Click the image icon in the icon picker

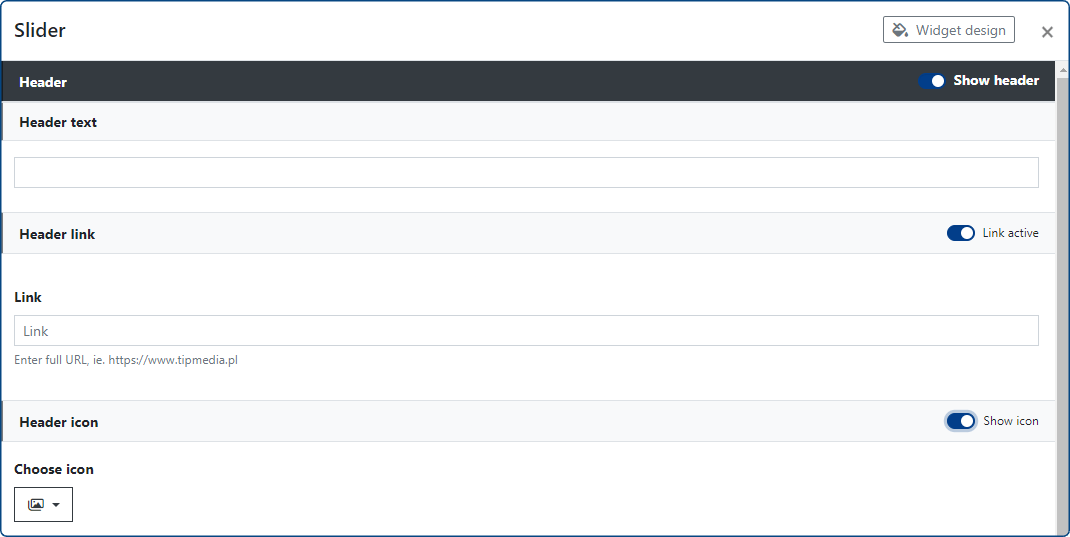[36, 505]
